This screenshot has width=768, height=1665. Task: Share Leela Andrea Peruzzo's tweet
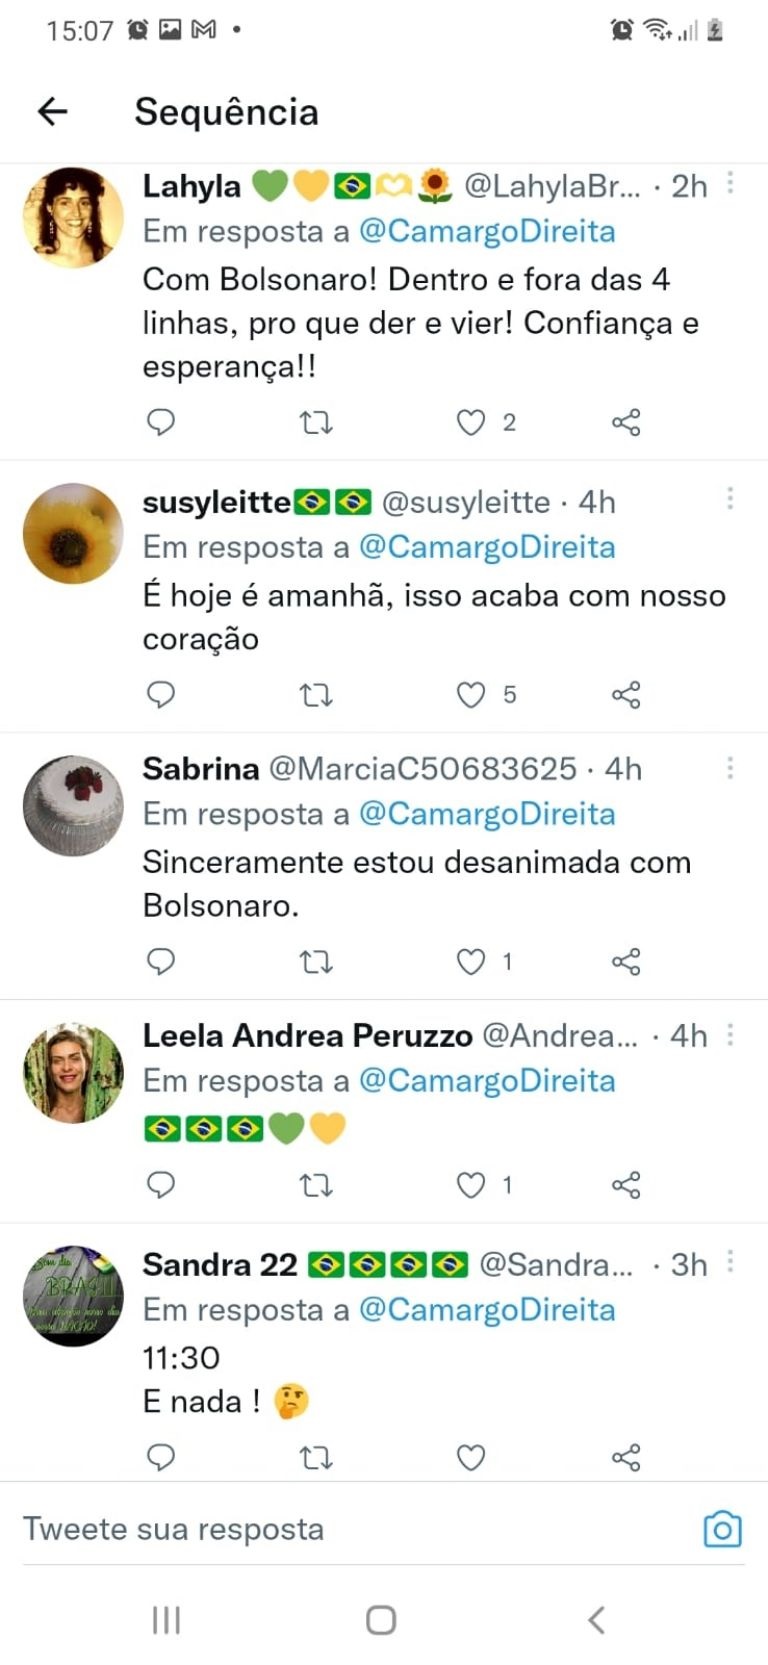click(x=626, y=1186)
